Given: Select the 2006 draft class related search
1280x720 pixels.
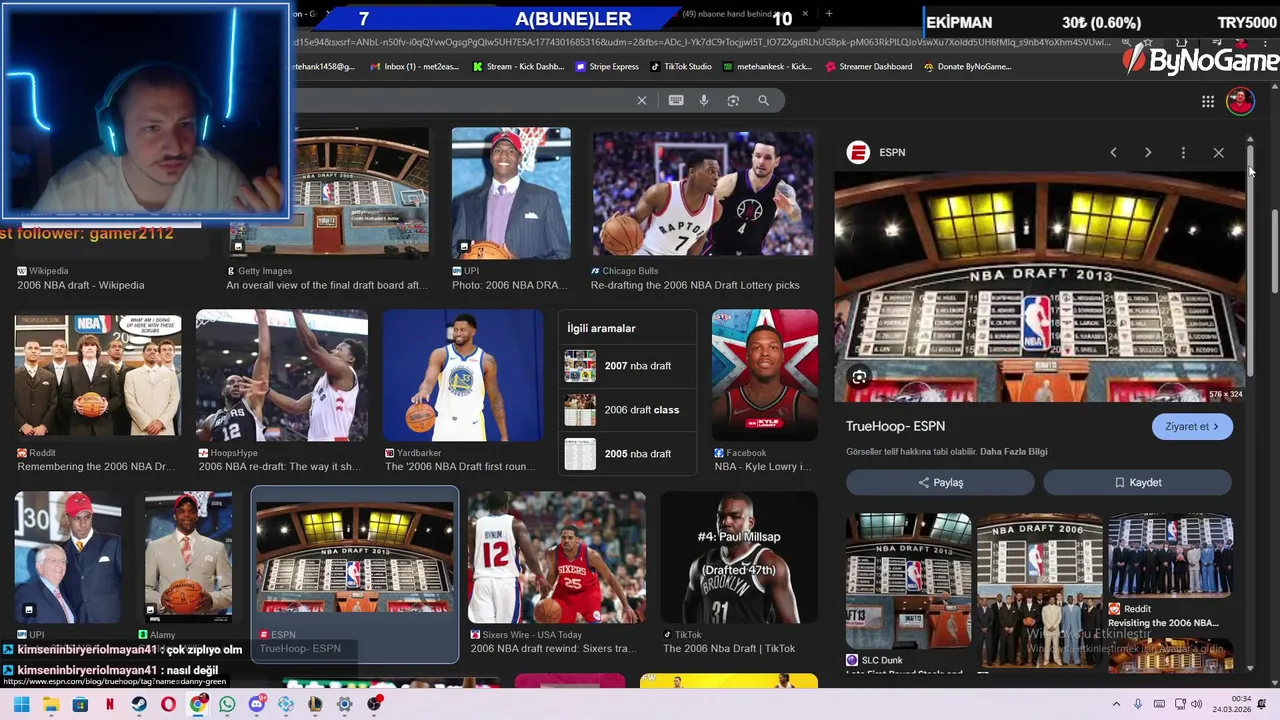Looking at the screenshot, I should (x=628, y=410).
